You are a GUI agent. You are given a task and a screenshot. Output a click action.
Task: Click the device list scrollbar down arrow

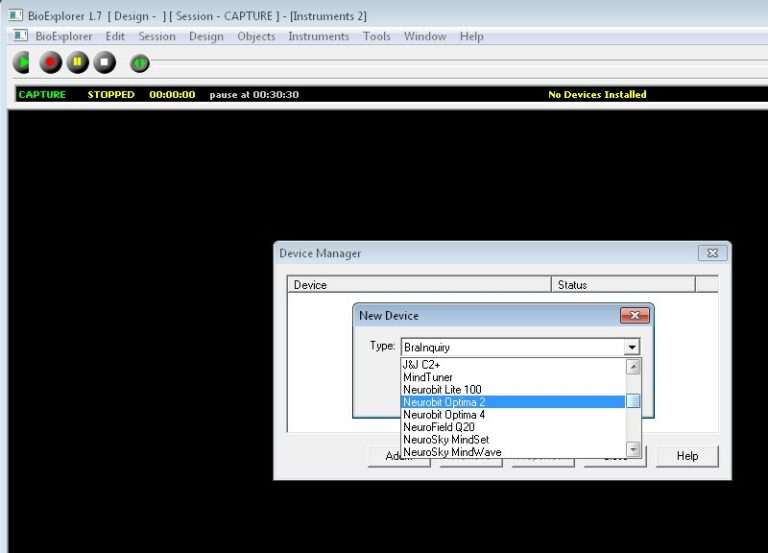[633, 449]
